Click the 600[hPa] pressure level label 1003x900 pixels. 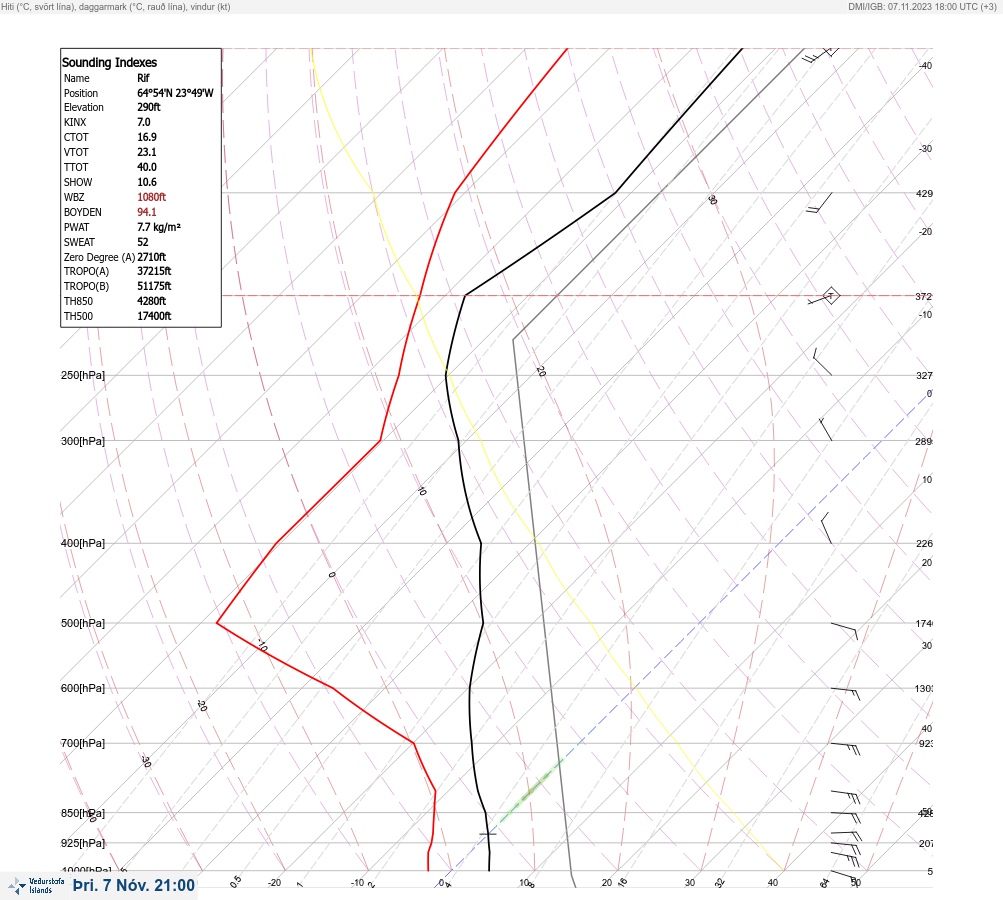83,688
